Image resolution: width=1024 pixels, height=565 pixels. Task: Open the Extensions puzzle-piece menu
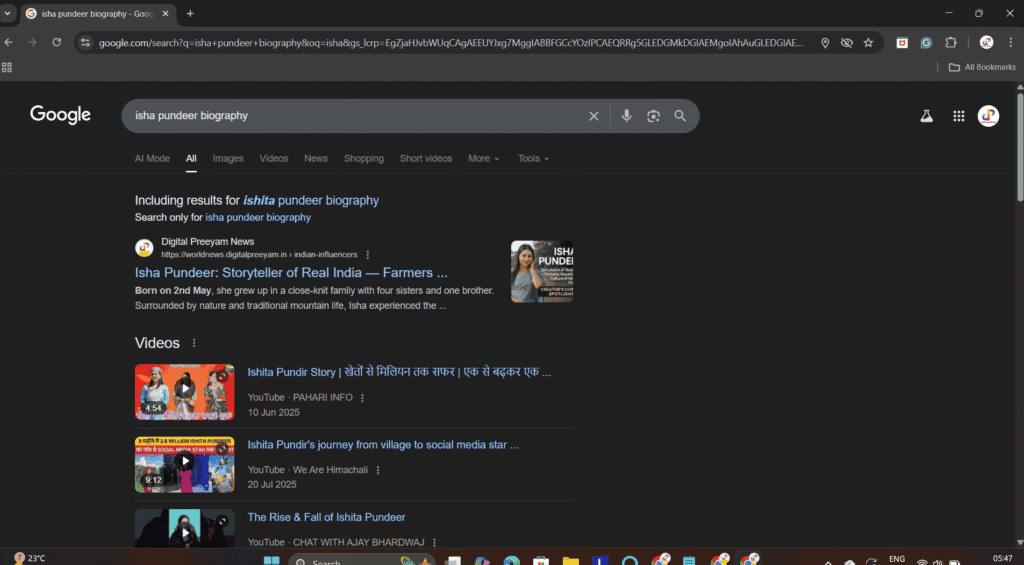[951, 43]
